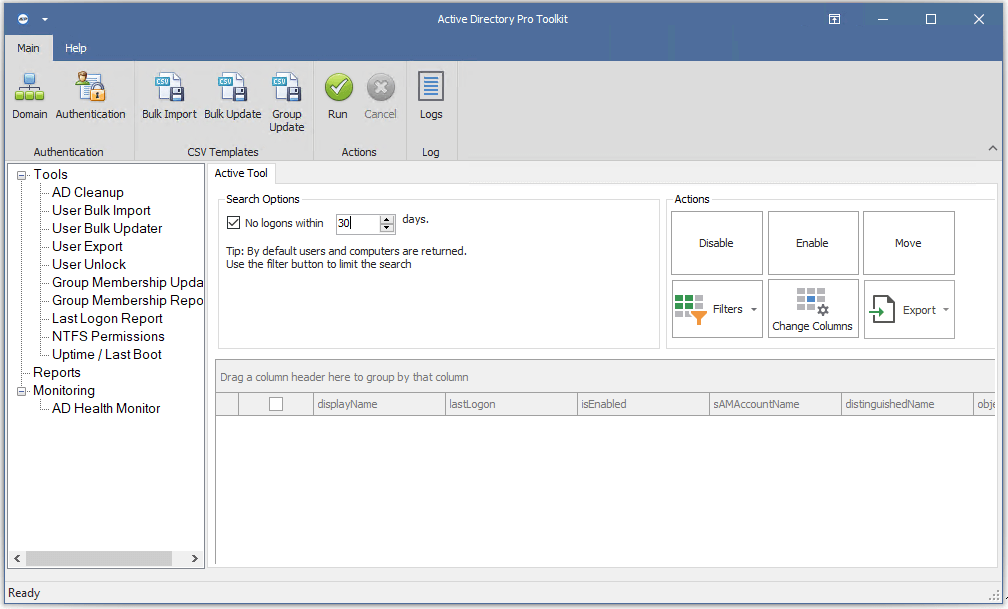Viewport: 1008px width, 609px height.
Task: Open the Authentication lock icon
Action: click(x=90, y=96)
